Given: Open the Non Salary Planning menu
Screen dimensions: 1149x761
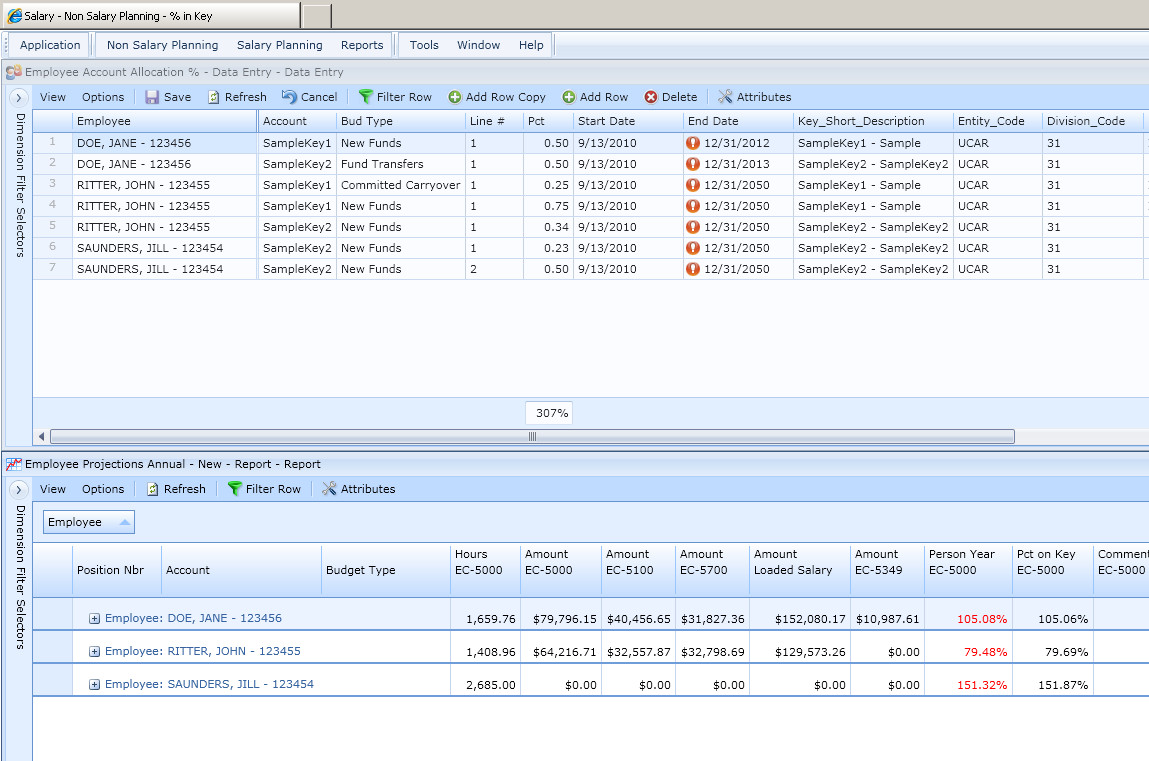Looking at the screenshot, I should [x=163, y=45].
